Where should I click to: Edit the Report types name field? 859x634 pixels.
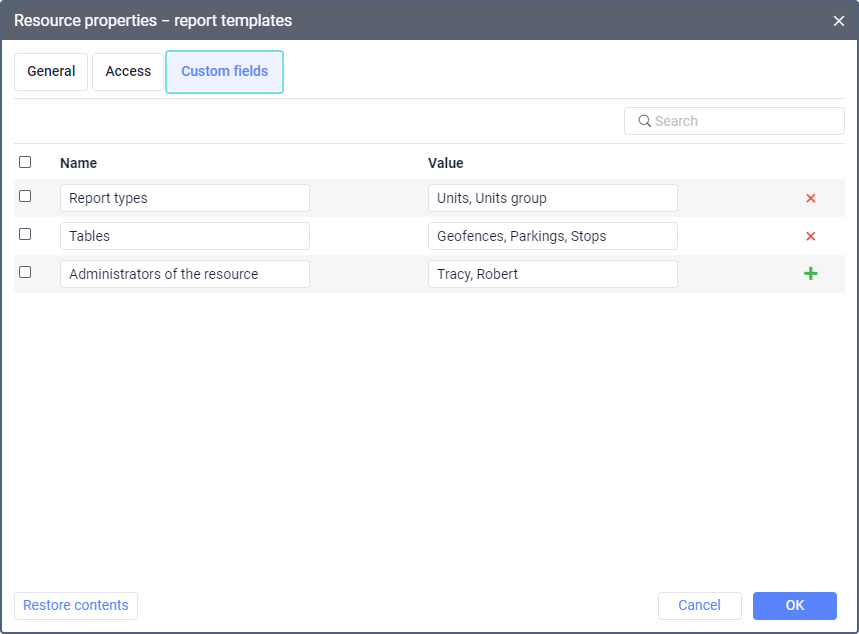pos(185,198)
